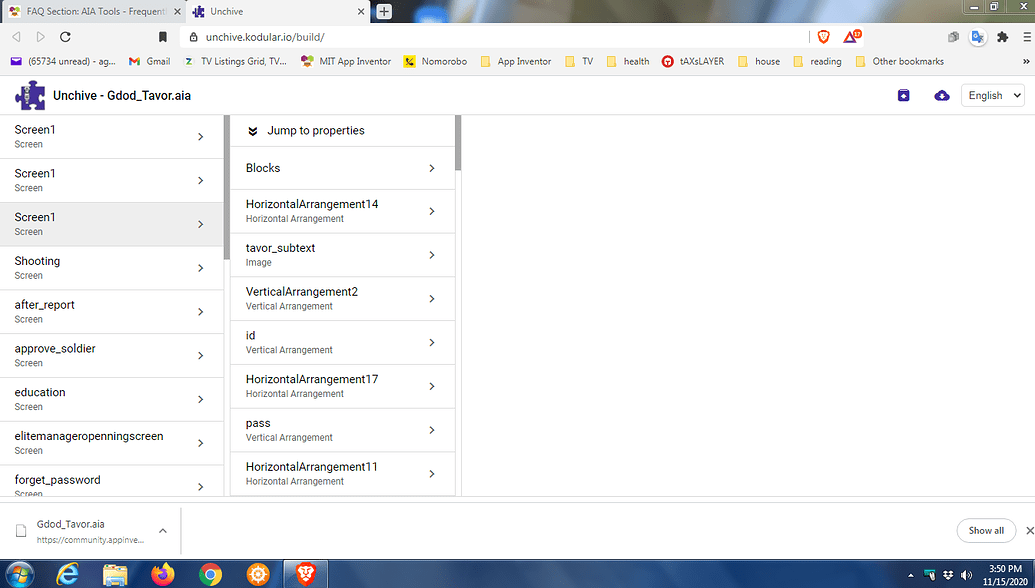Open the Nomorobo bookmark
This screenshot has height=588, width=1035.
(x=436, y=61)
